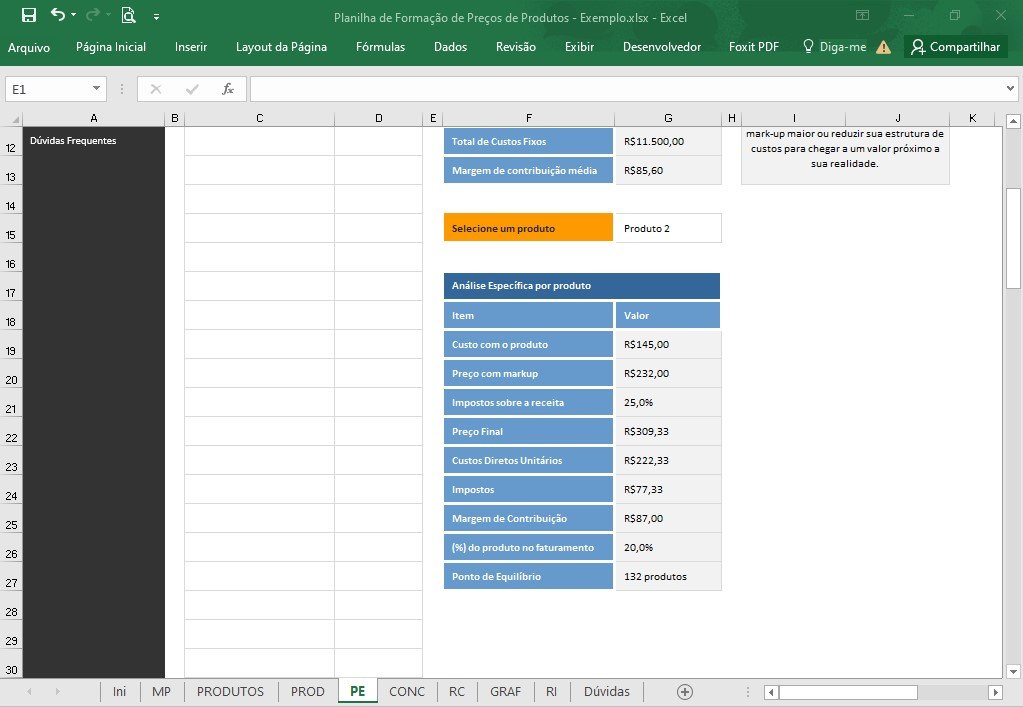Expand the formula bar chevron
Image resolution: width=1023 pixels, height=707 pixels.
click(1010, 89)
